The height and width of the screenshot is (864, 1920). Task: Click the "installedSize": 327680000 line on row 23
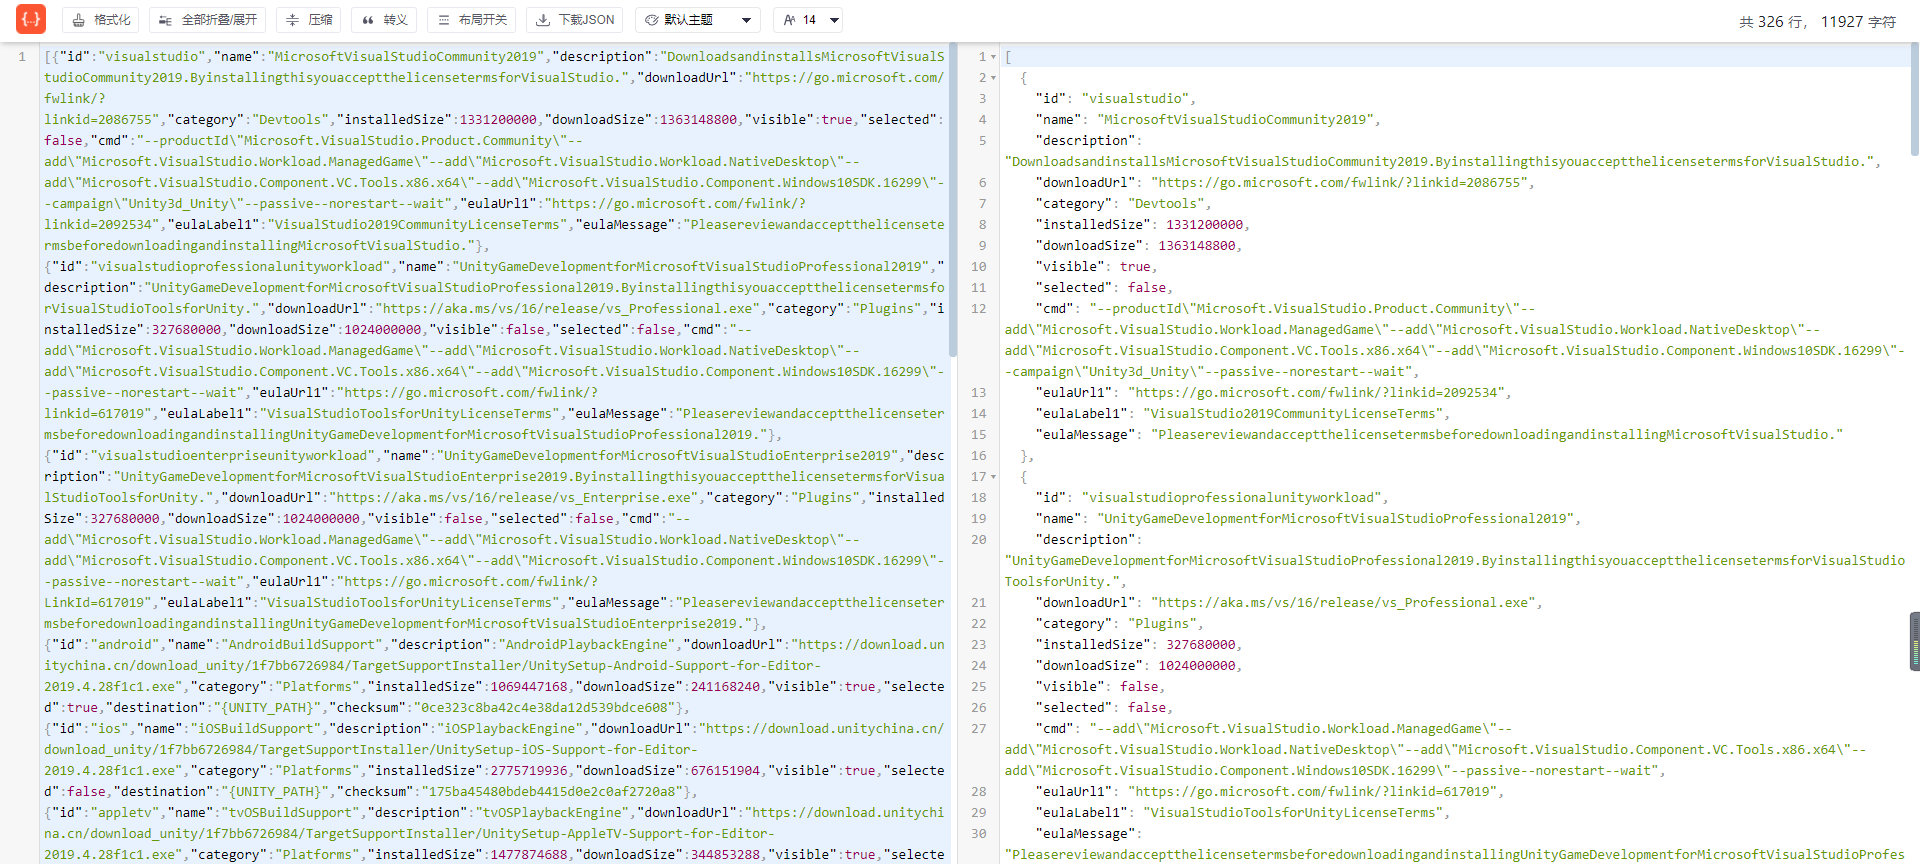tap(1139, 644)
